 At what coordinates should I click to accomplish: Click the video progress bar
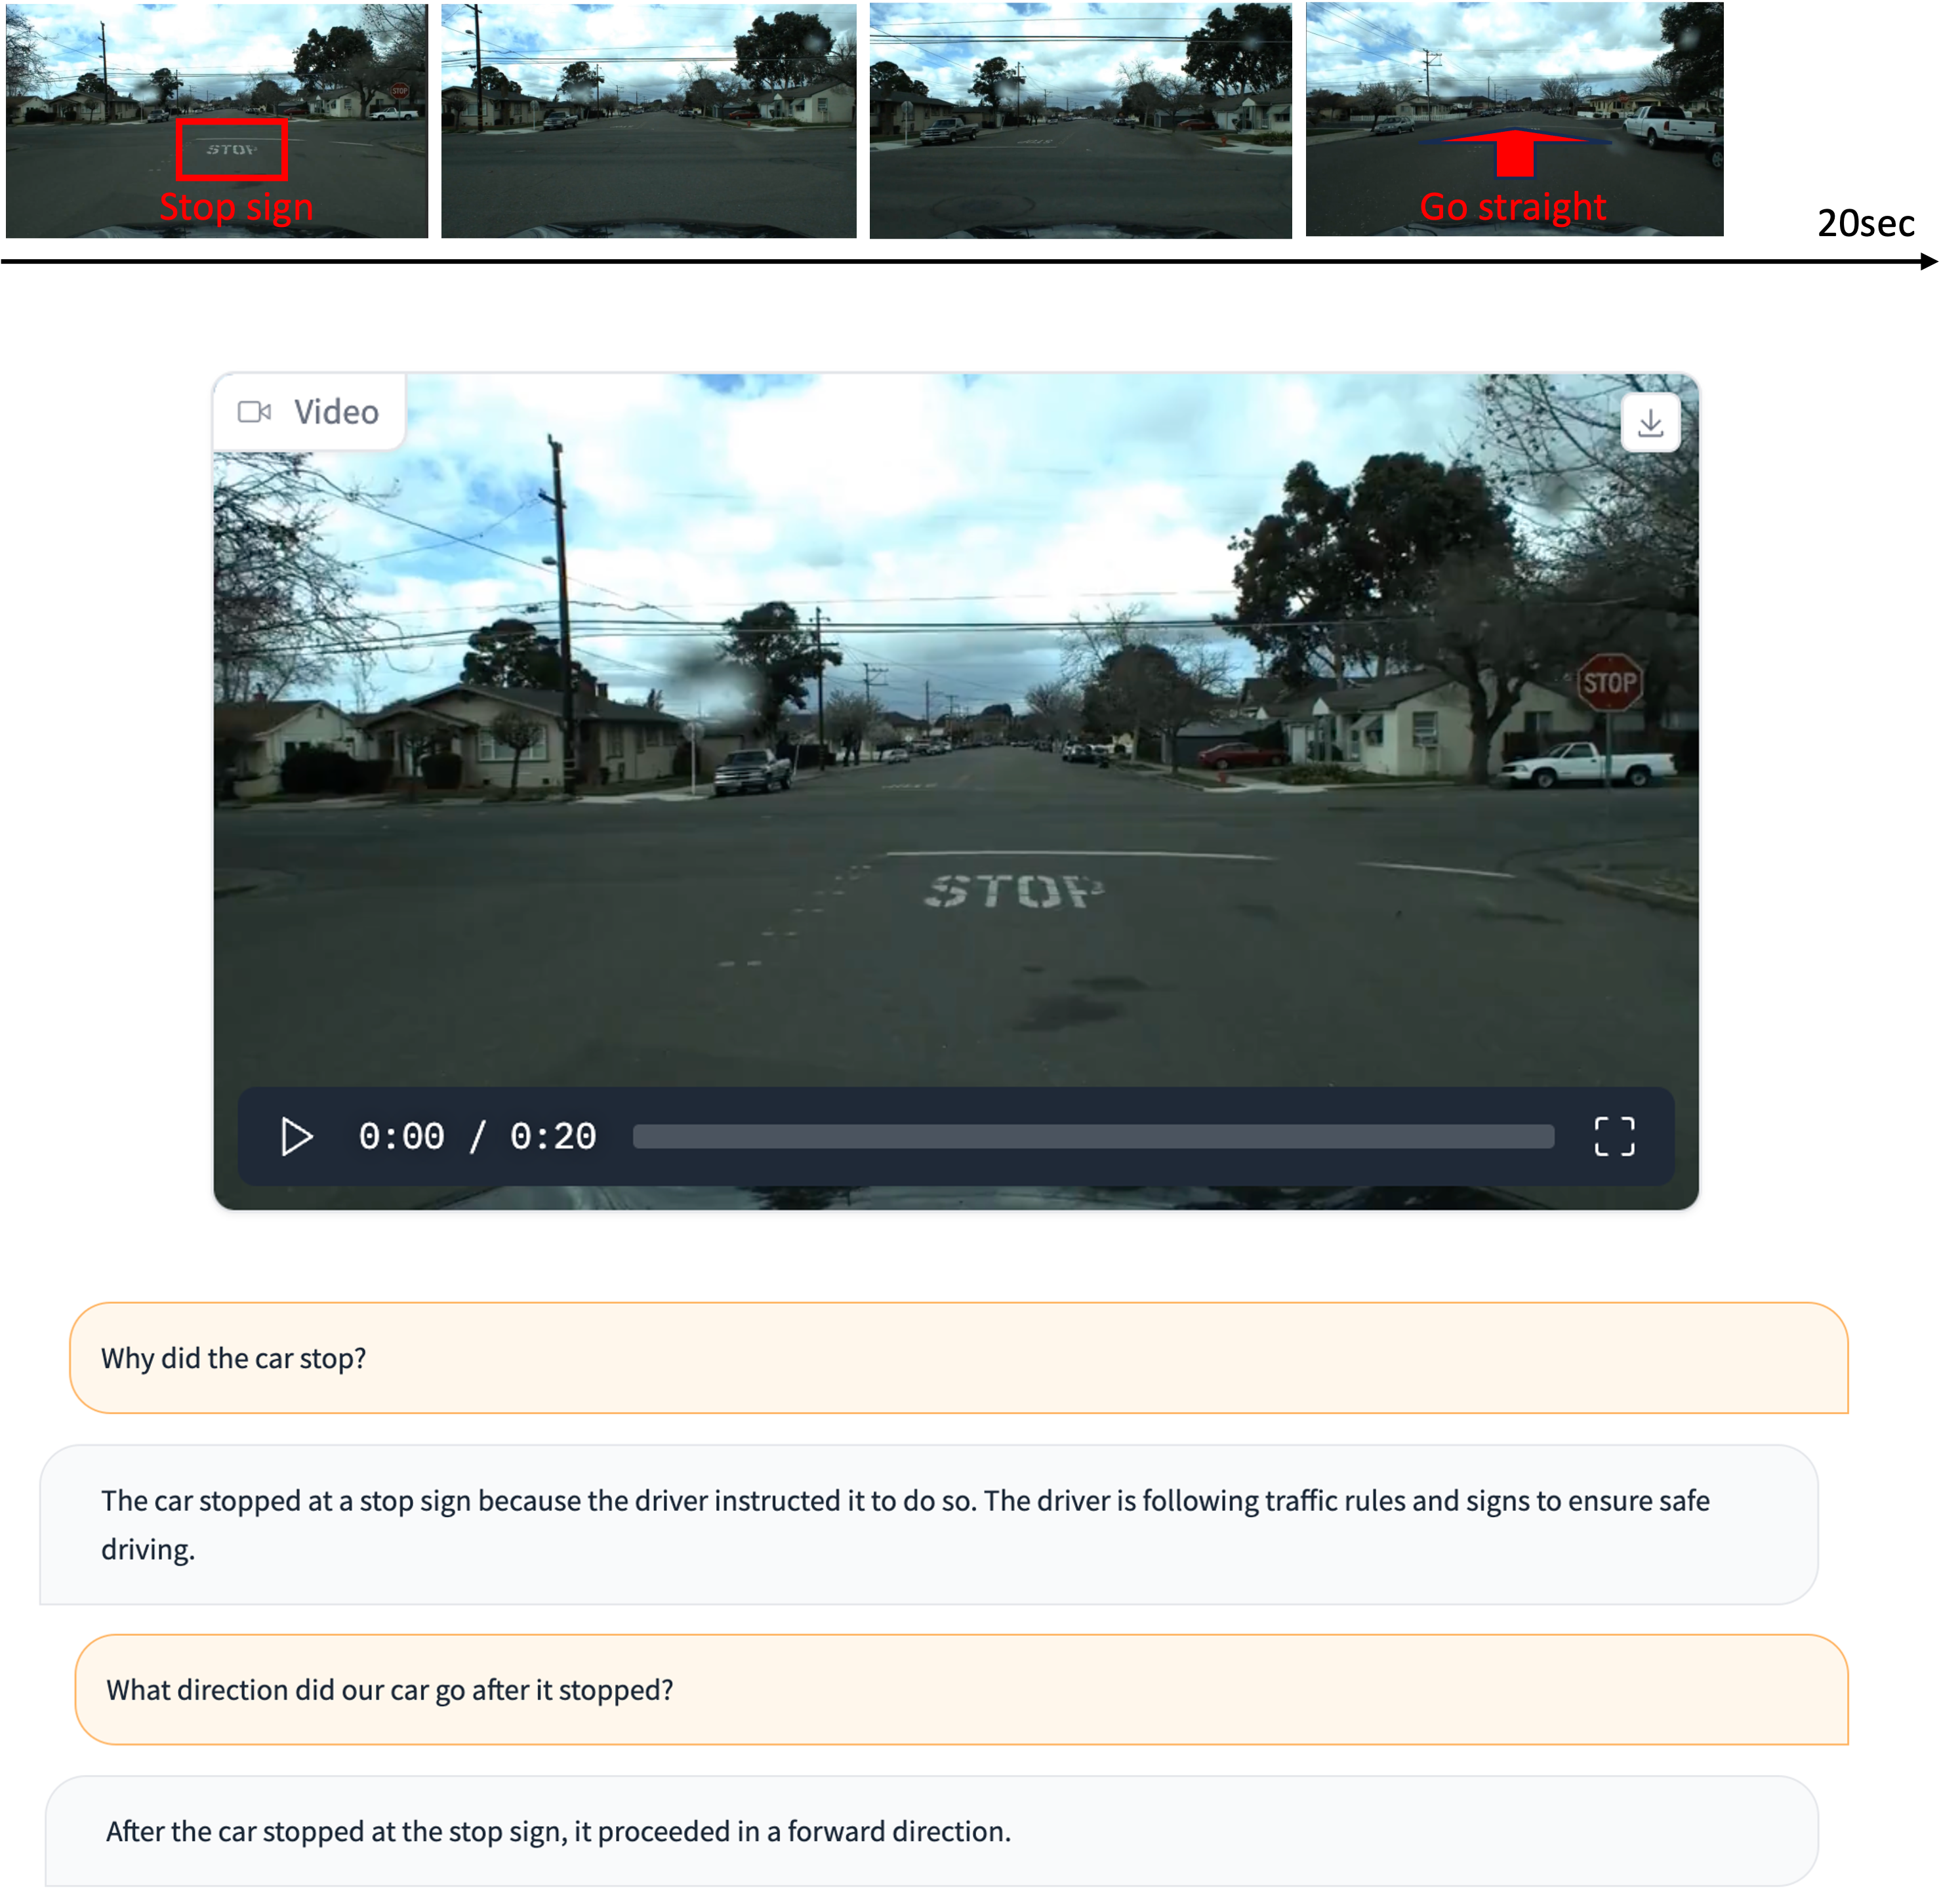tap(1094, 1137)
